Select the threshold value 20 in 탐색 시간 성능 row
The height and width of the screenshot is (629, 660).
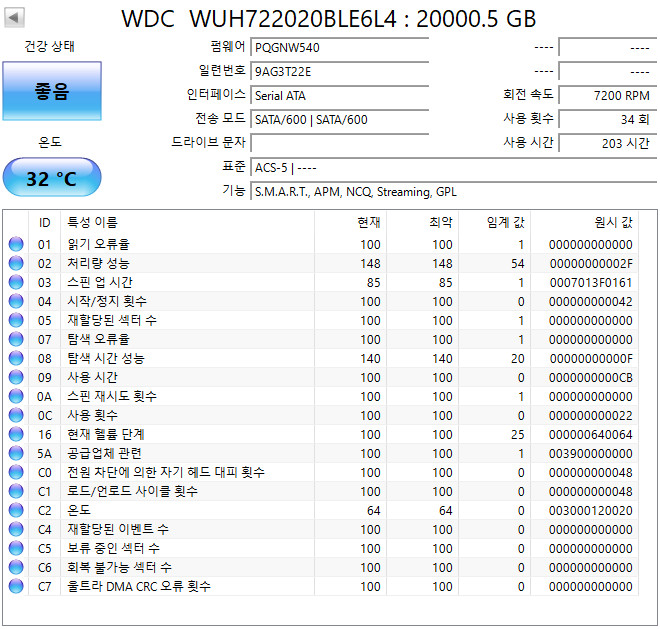pos(518,359)
